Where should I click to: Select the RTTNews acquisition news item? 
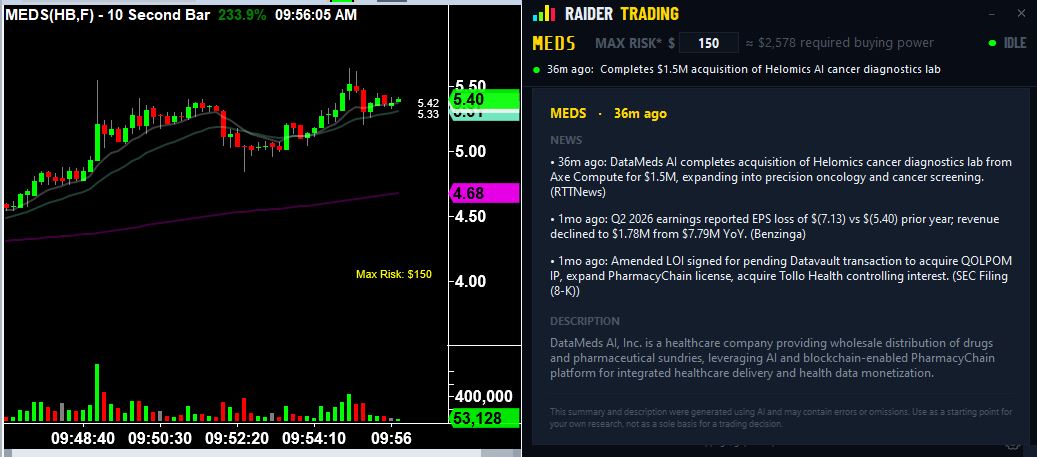pos(780,177)
